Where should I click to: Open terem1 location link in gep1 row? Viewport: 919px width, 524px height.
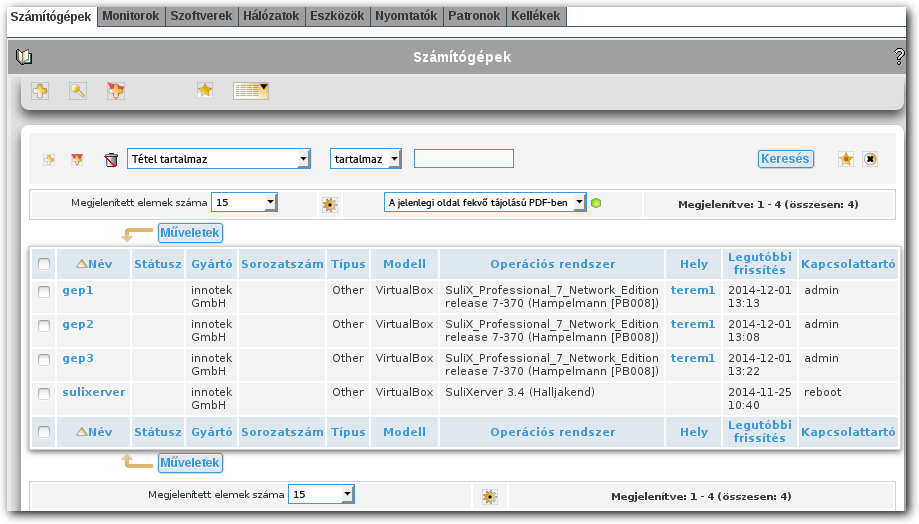(x=693, y=290)
